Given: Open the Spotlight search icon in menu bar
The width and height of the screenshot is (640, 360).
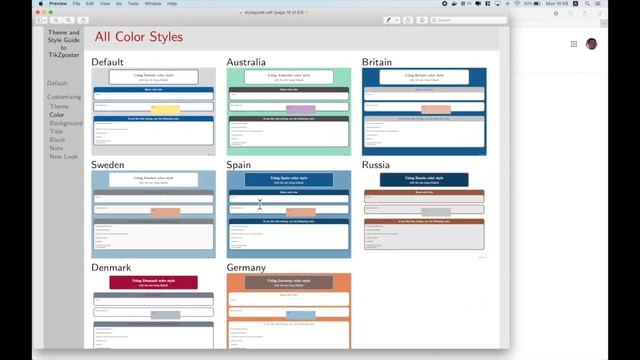Looking at the screenshot, I should 587,4.
